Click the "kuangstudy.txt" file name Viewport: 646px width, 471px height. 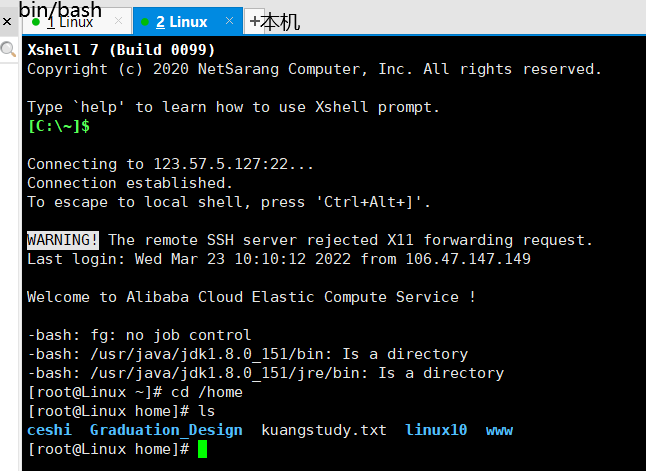(x=323, y=430)
